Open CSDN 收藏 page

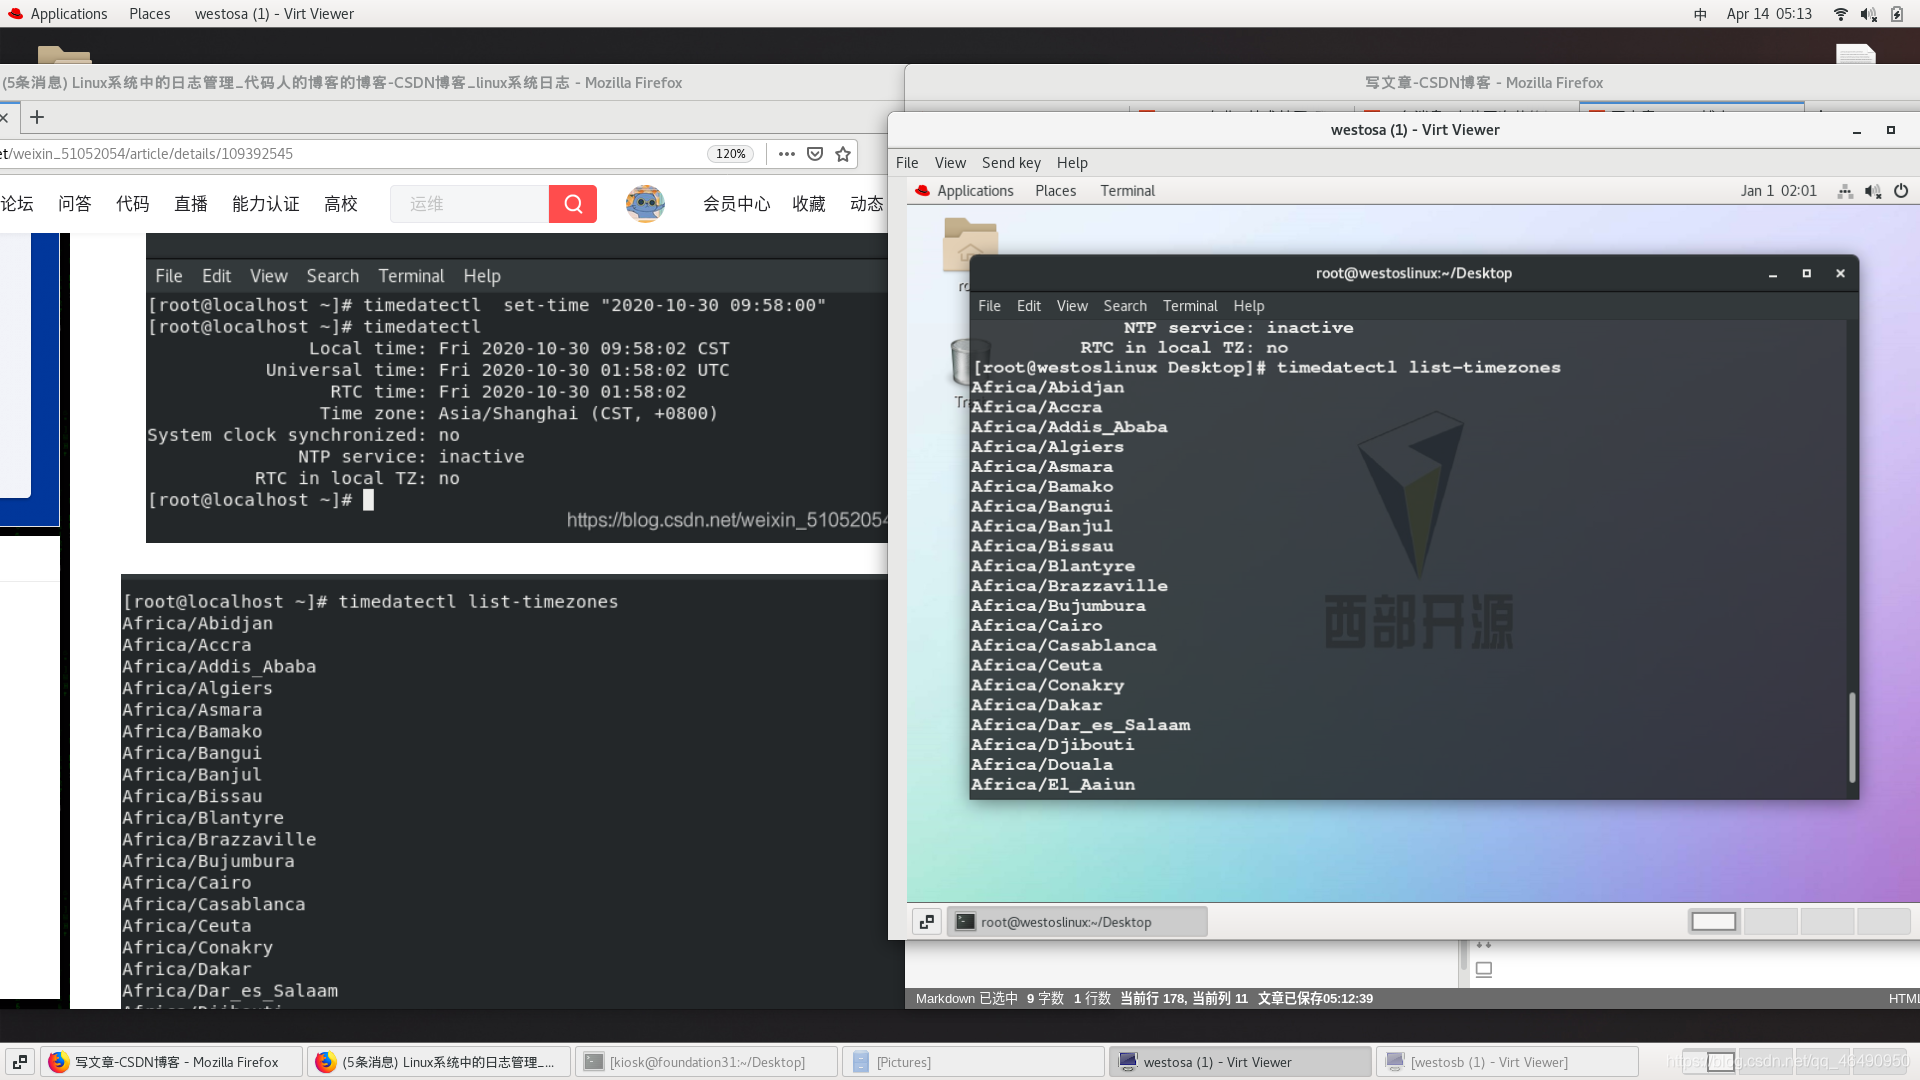point(809,204)
